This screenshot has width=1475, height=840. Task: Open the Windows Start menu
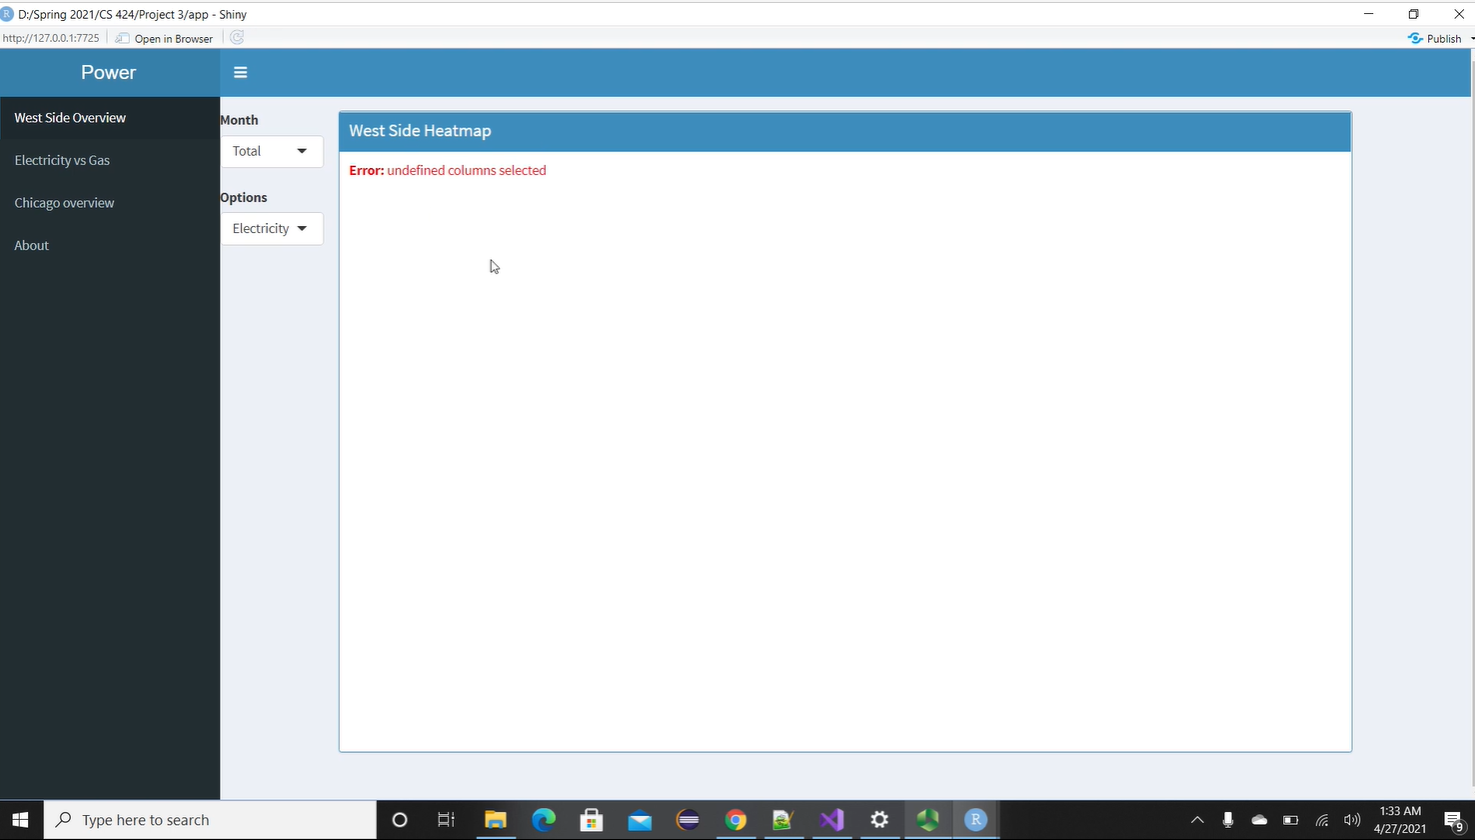[20, 820]
